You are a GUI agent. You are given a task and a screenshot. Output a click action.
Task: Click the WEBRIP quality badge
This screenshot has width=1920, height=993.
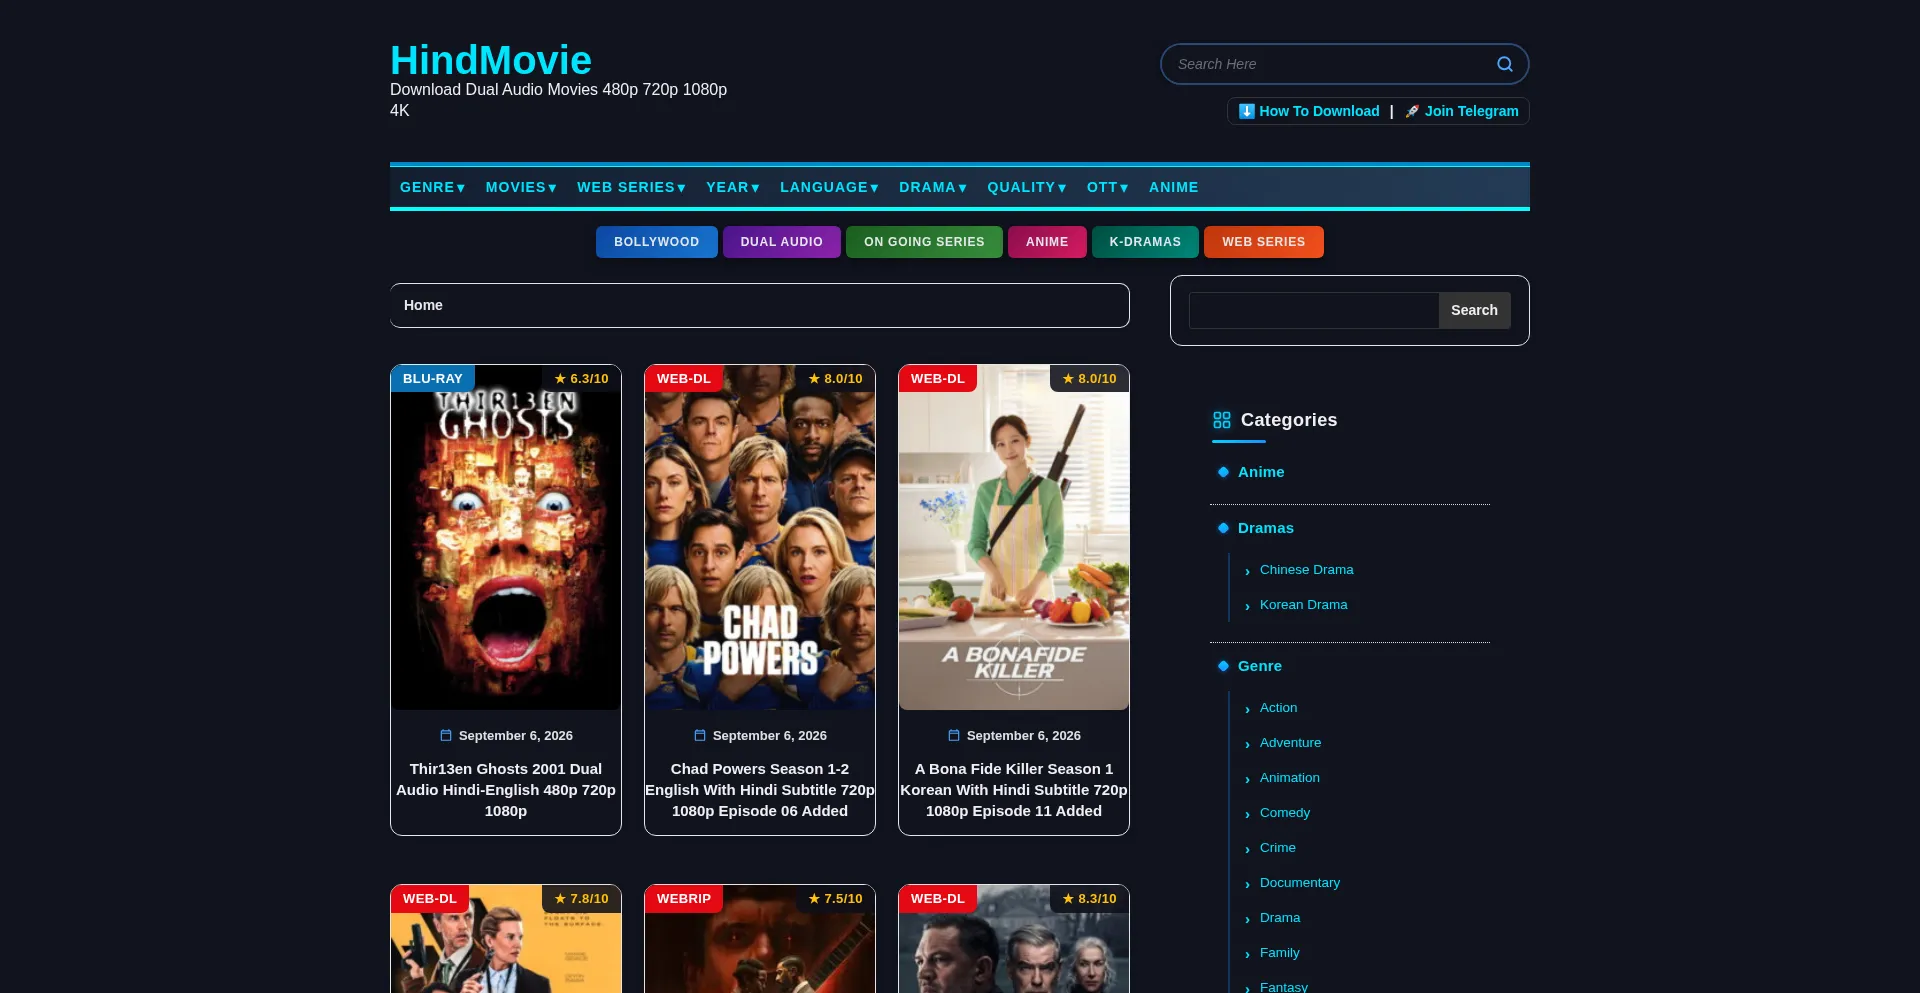pos(684,899)
